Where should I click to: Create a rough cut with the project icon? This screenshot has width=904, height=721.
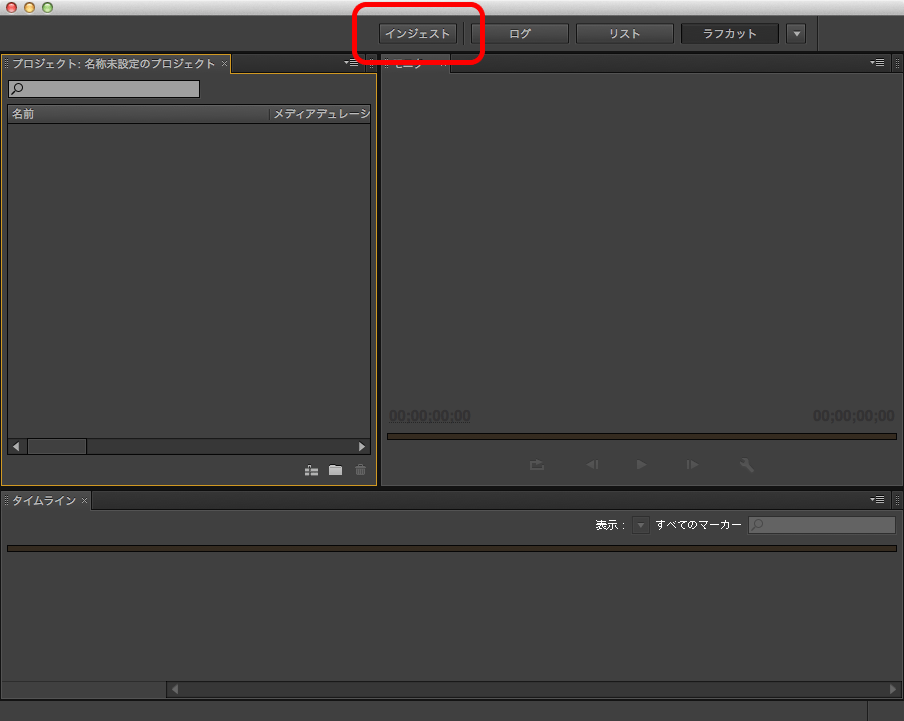pyautogui.click(x=312, y=470)
